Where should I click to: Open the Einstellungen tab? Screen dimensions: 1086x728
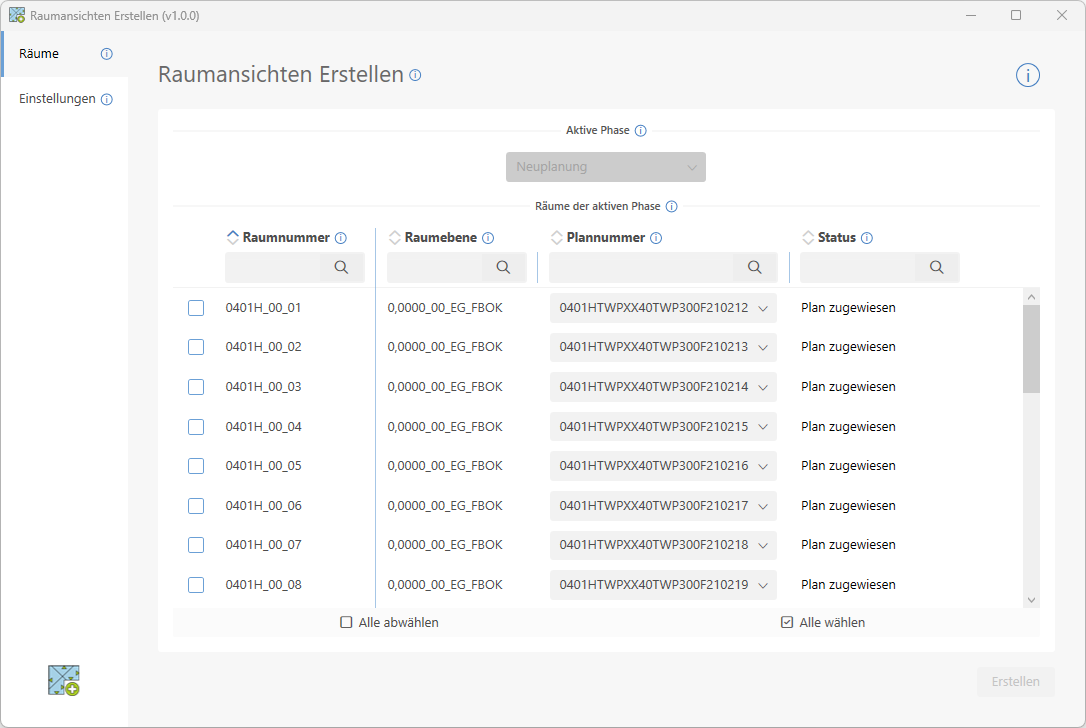58,99
